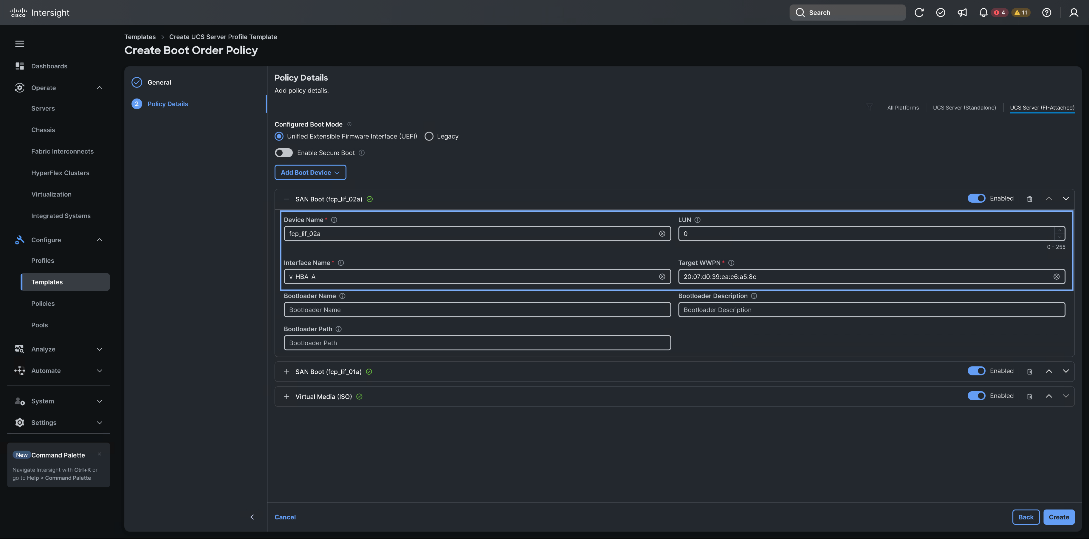Open the user profile icon

point(1074,13)
